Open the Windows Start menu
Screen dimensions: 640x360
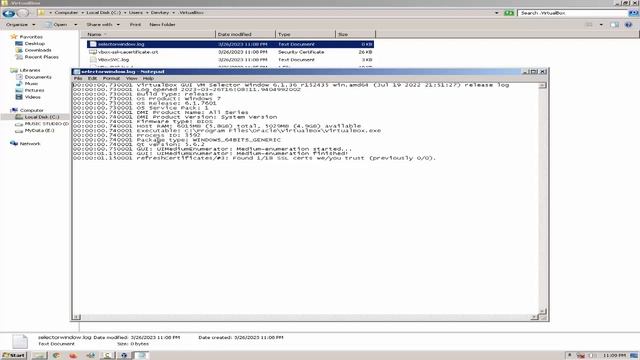[x=14, y=355]
